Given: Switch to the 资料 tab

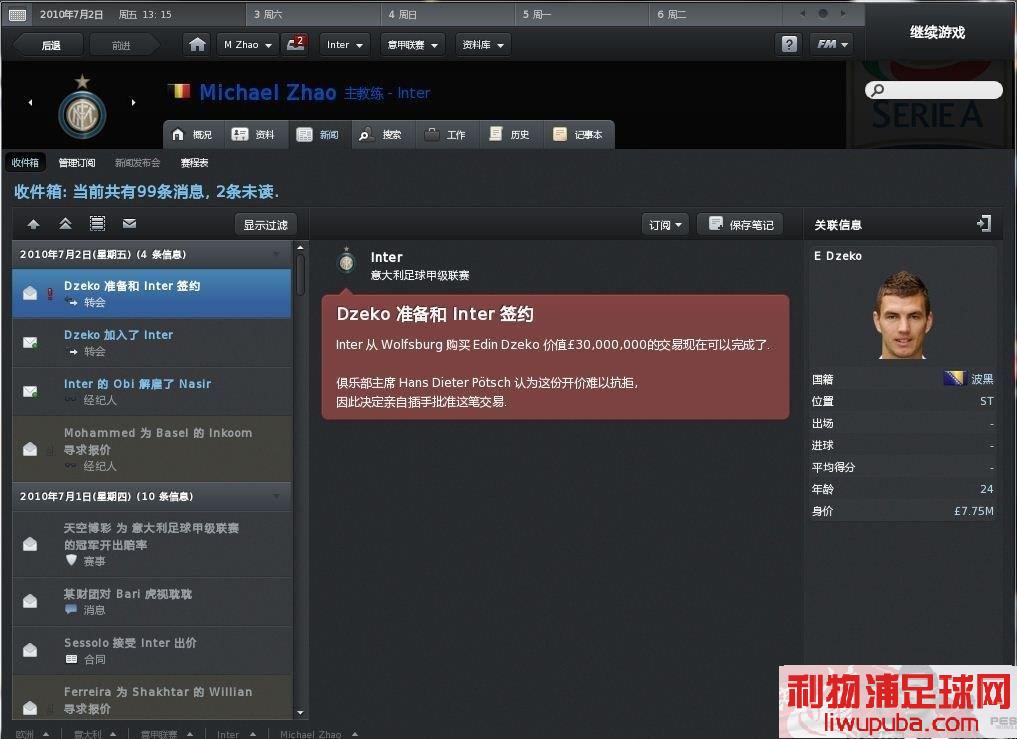Looking at the screenshot, I should (x=254, y=134).
